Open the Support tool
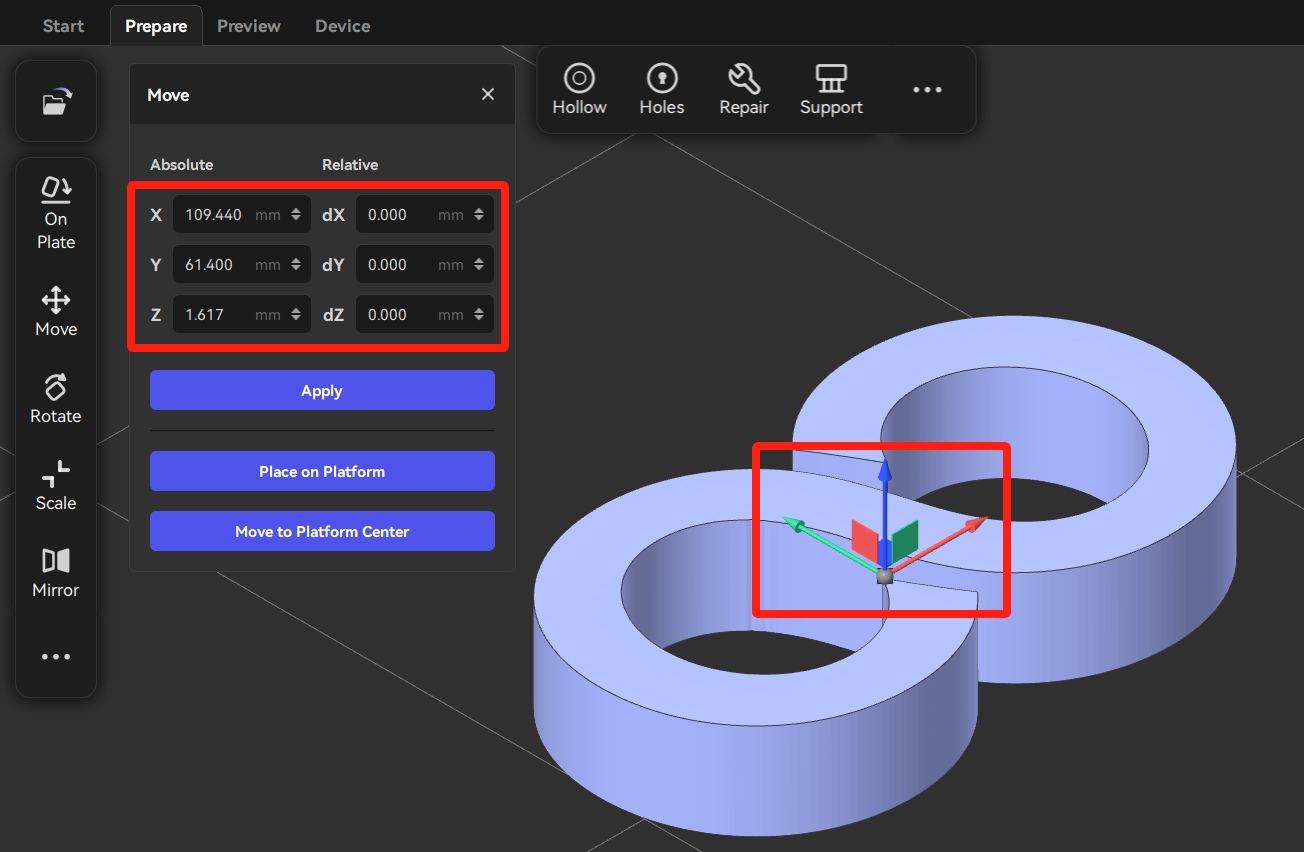Screen dimensions: 1304x852 tap(831, 89)
